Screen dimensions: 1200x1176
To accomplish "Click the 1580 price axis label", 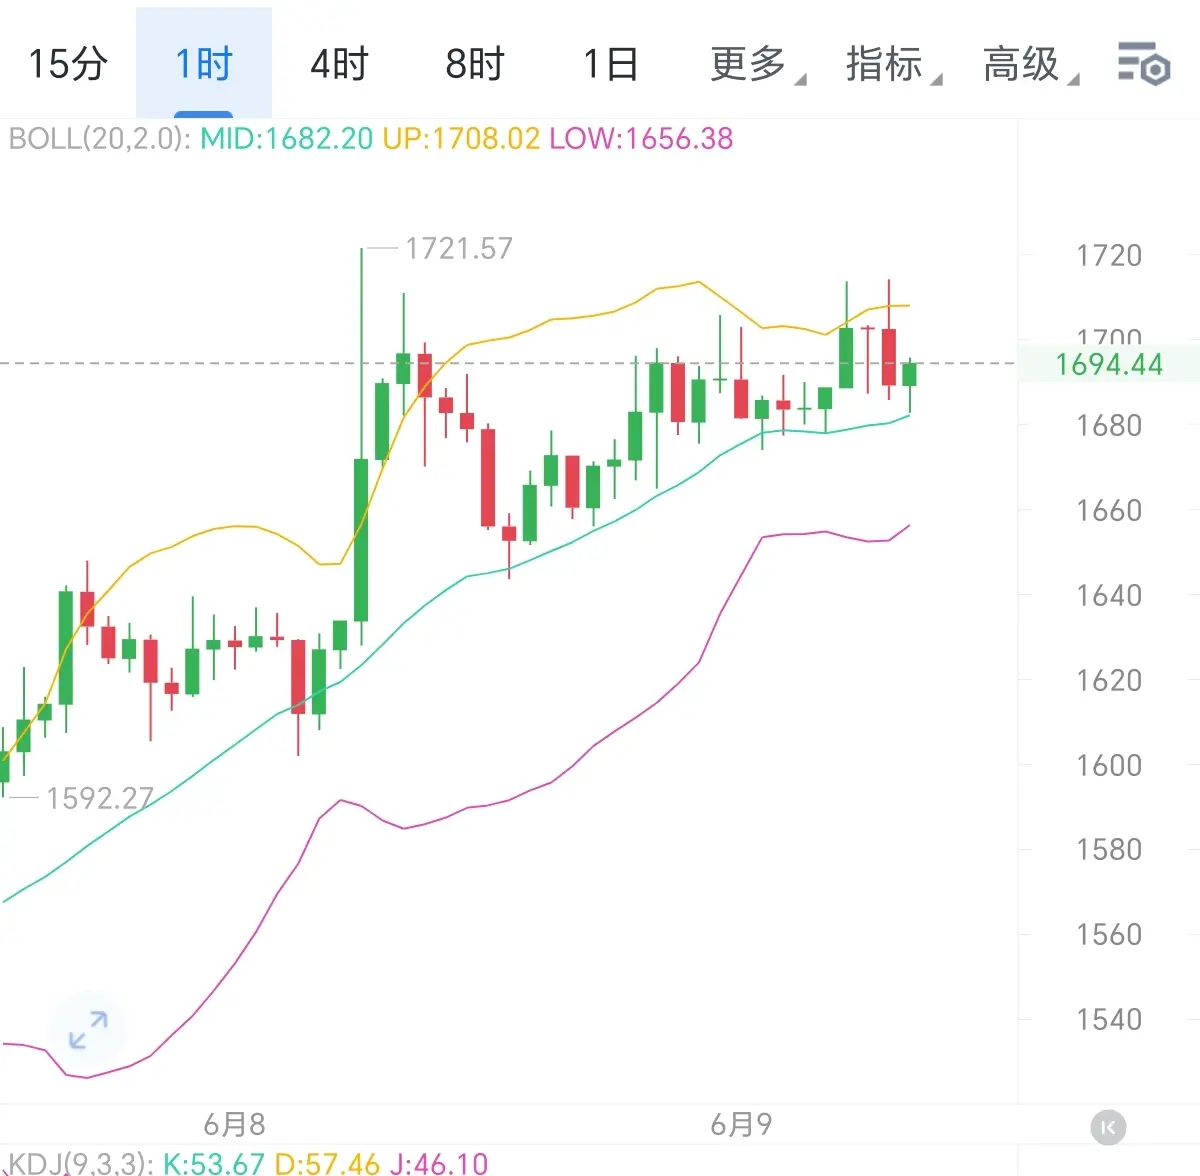I will 1109,850.
